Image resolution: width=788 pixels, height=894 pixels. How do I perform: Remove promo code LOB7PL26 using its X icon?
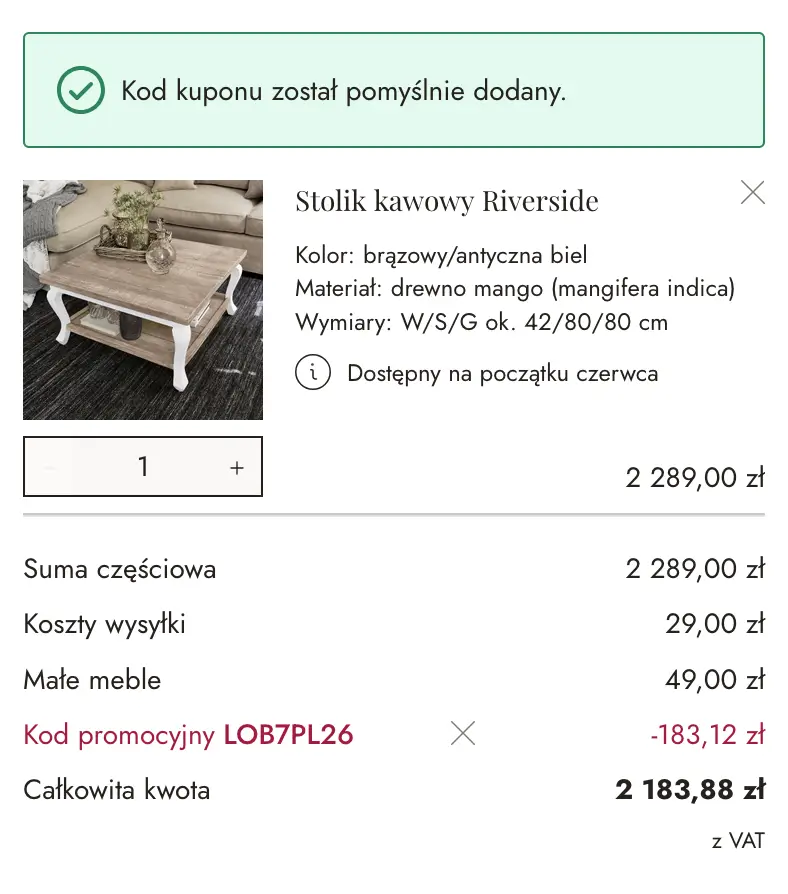click(463, 733)
